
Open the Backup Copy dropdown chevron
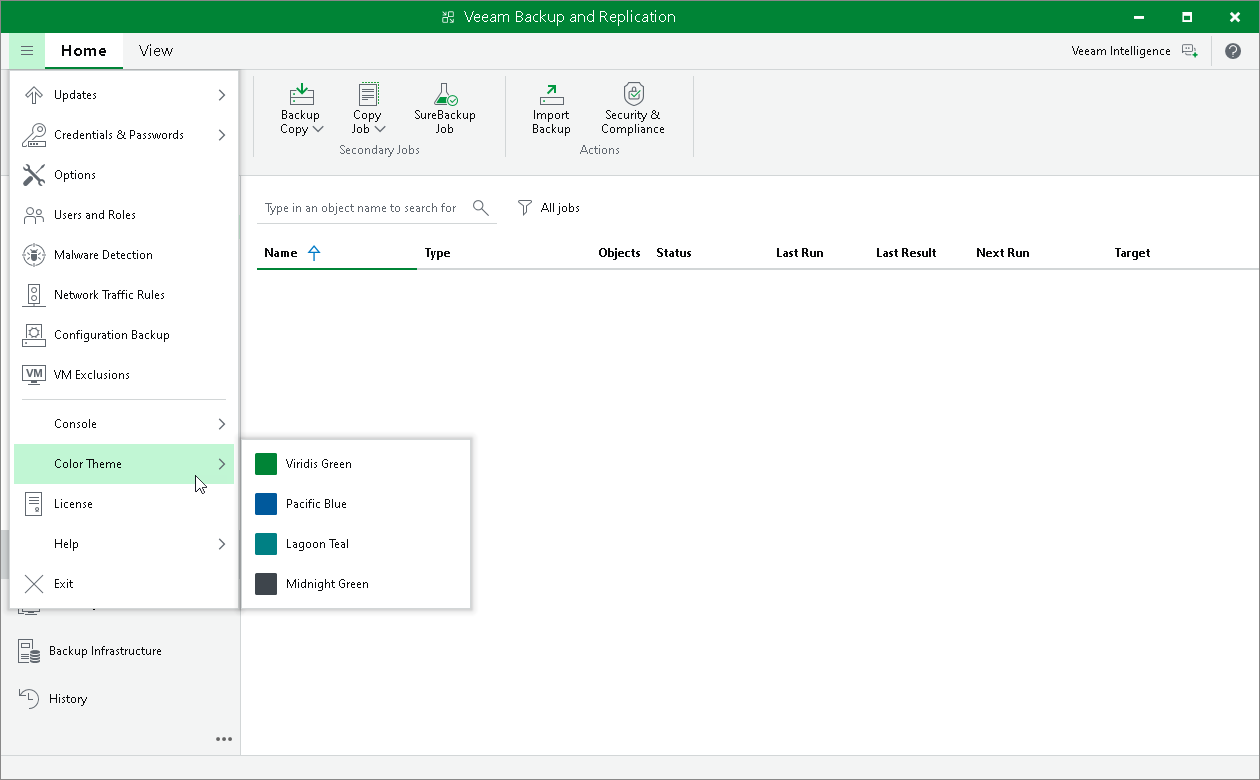click(x=317, y=129)
